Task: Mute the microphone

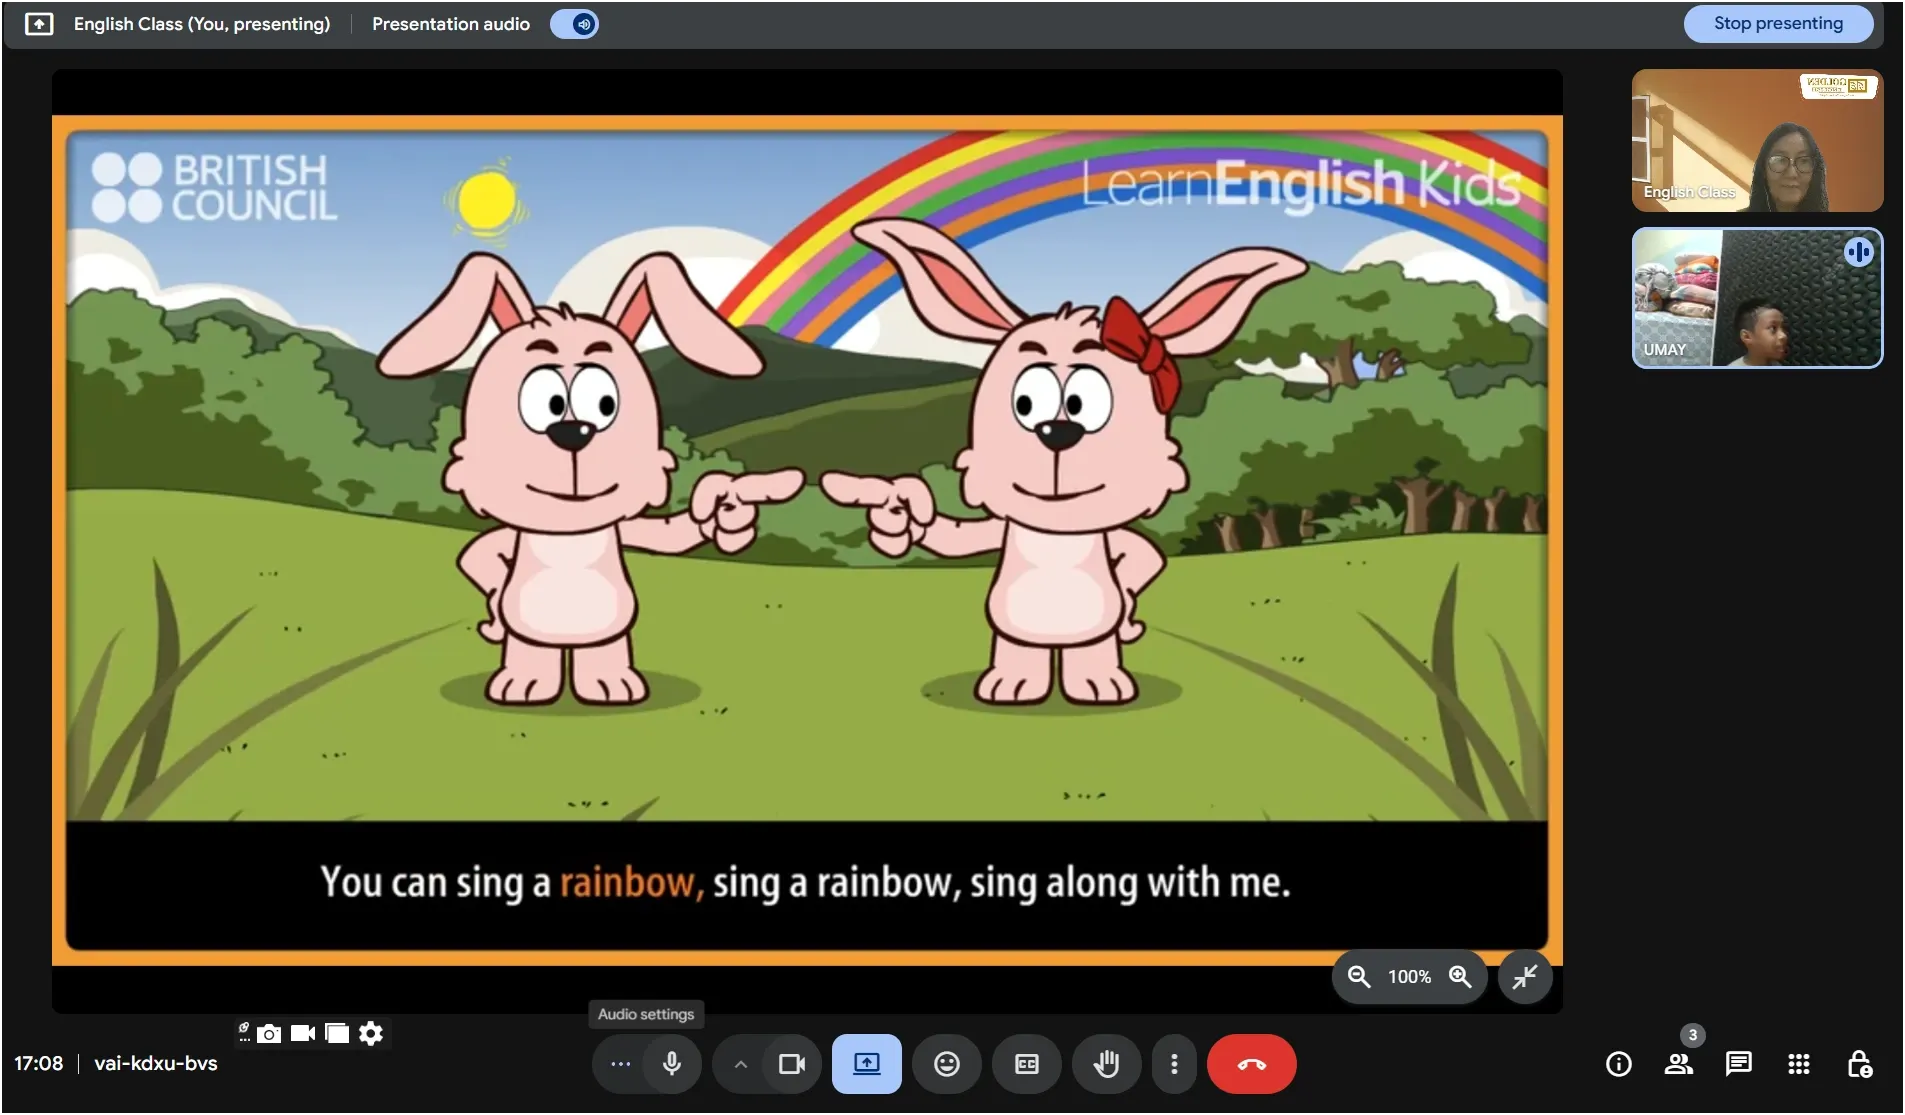Action: tap(671, 1063)
